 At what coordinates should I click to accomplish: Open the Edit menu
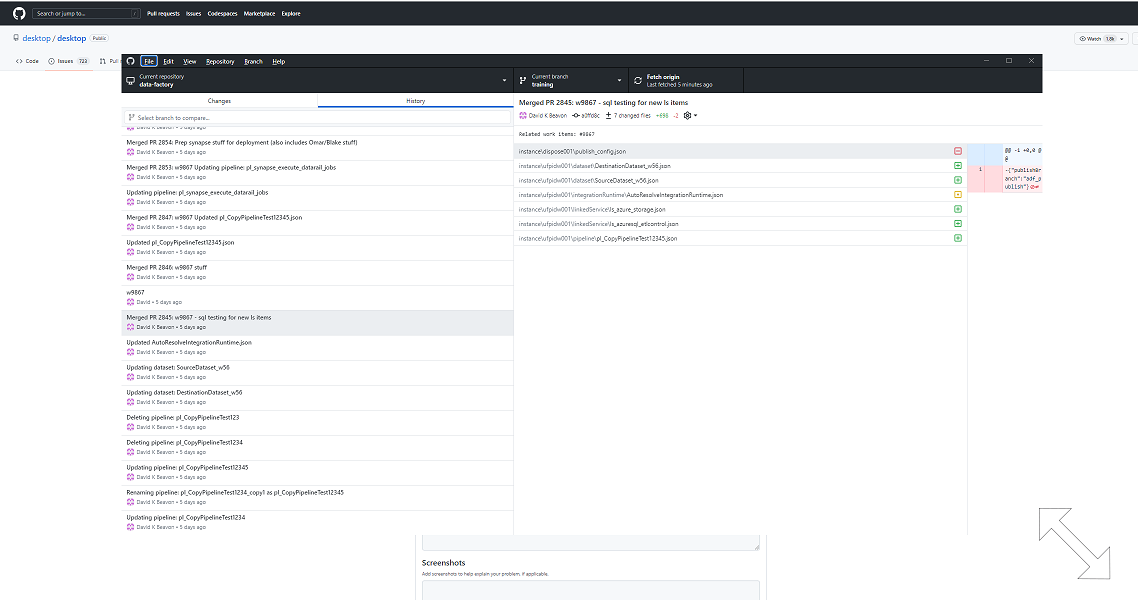tap(168, 61)
